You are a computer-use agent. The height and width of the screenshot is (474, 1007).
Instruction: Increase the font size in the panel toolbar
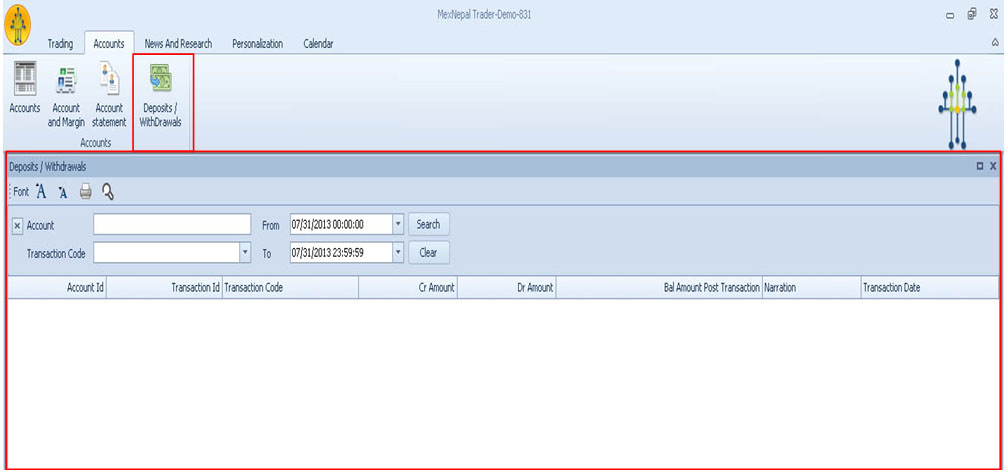pos(41,192)
